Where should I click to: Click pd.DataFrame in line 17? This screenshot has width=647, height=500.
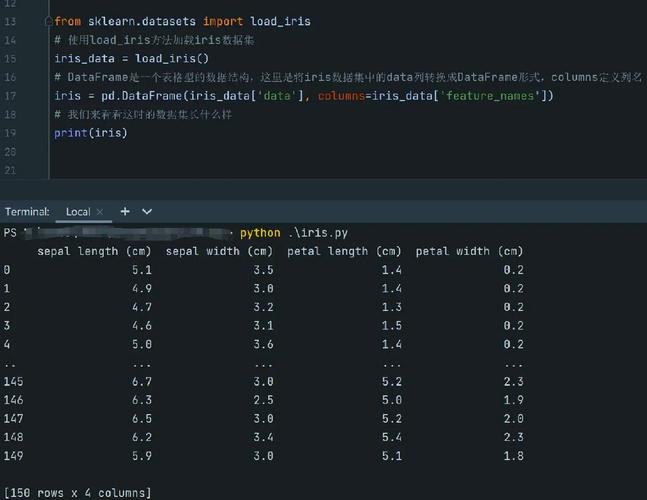point(142,96)
